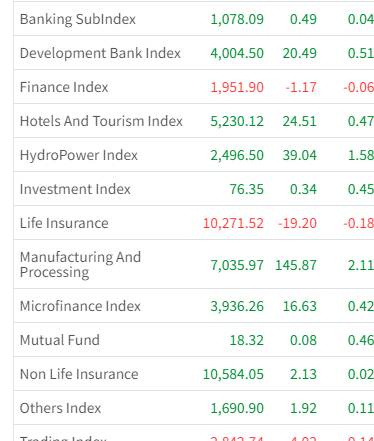This screenshot has width=374, height=441.
Task: Select the Development Bank Index name
Action: point(100,53)
